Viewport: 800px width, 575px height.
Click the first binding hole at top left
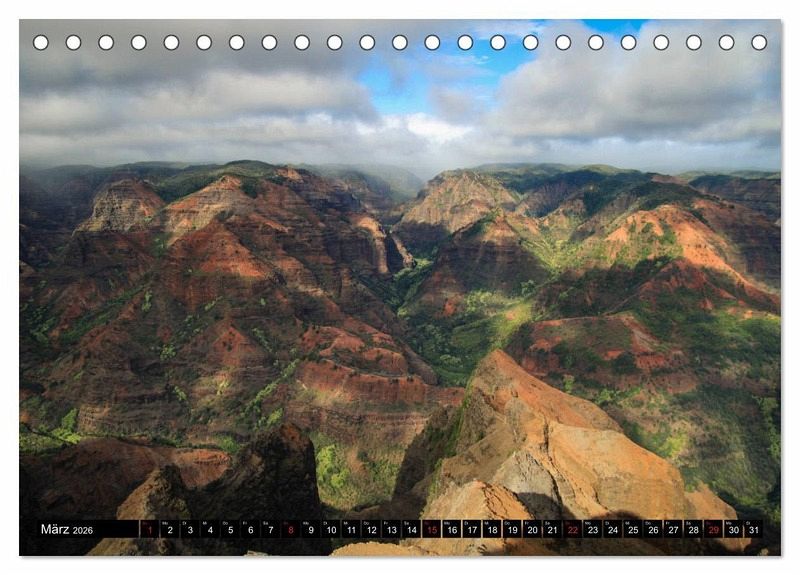(41, 42)
